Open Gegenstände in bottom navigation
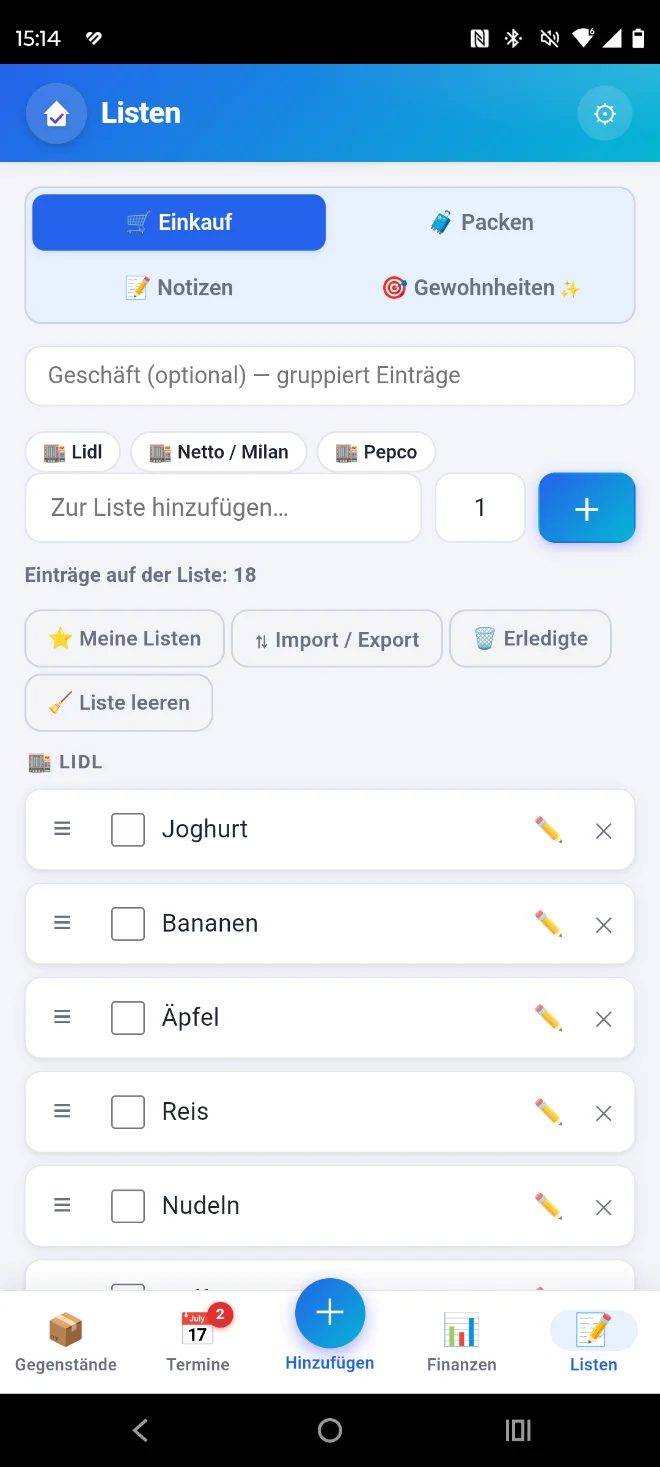 (66, 1342)
